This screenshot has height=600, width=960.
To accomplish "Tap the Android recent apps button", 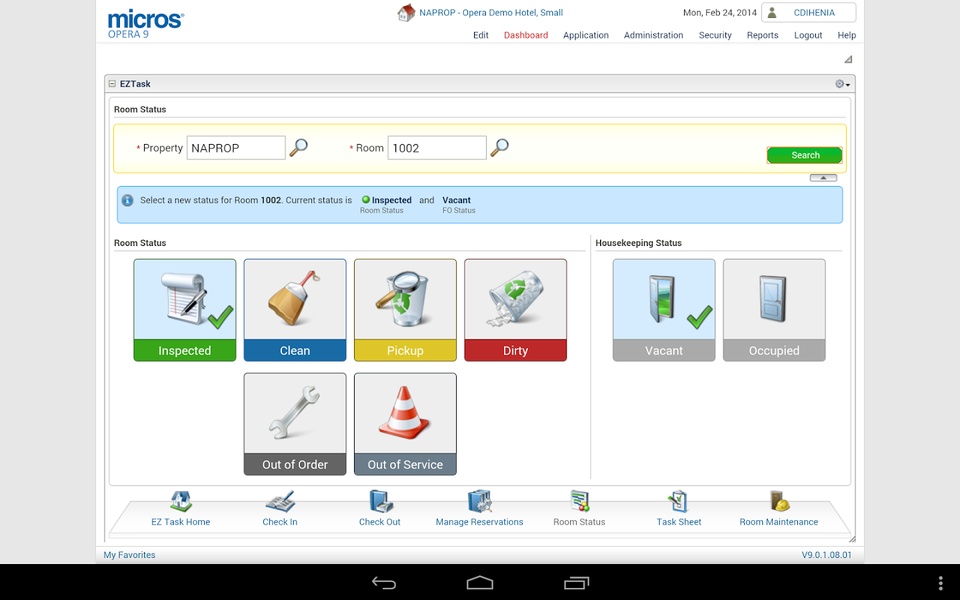I will tap(576, 583).
